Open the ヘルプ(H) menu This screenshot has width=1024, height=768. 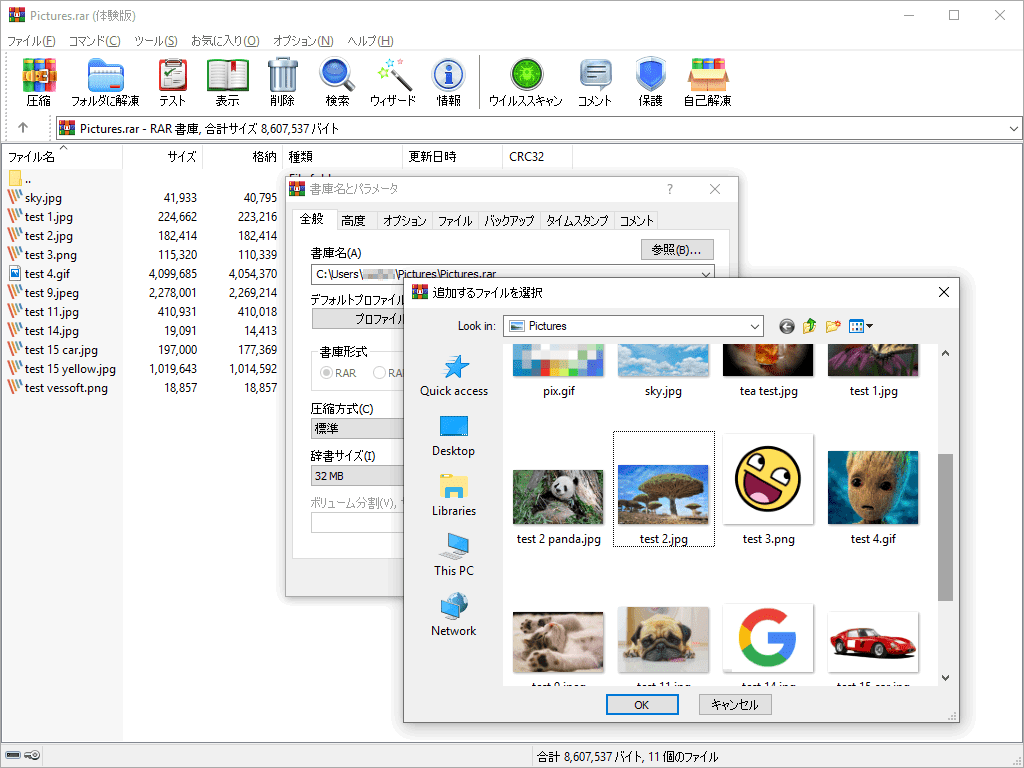pyautogui.click(x=370, y=40)
